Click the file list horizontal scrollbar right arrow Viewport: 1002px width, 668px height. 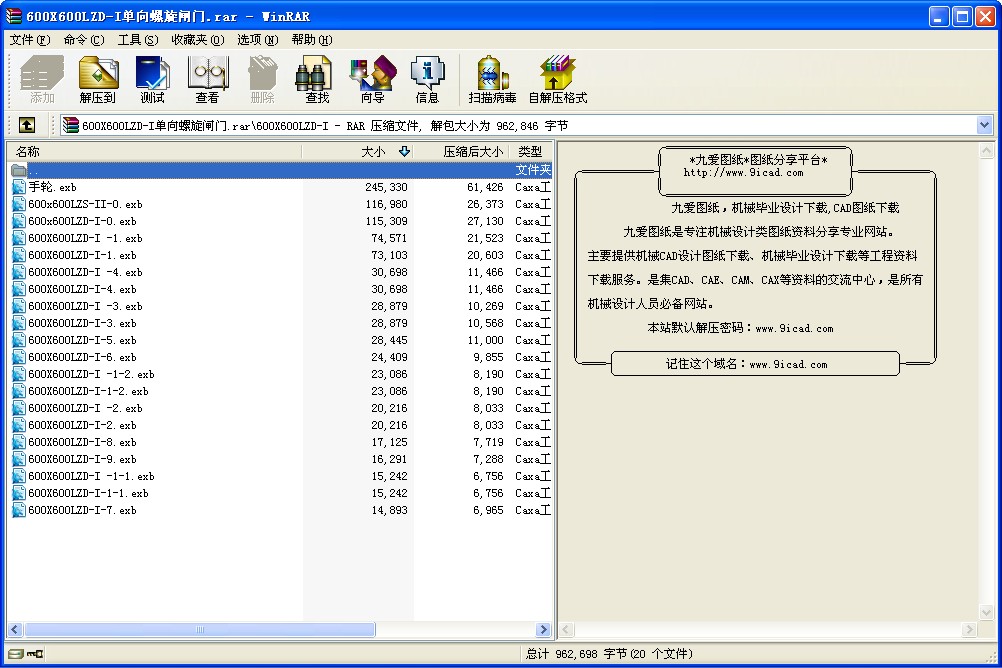point(544,630)
